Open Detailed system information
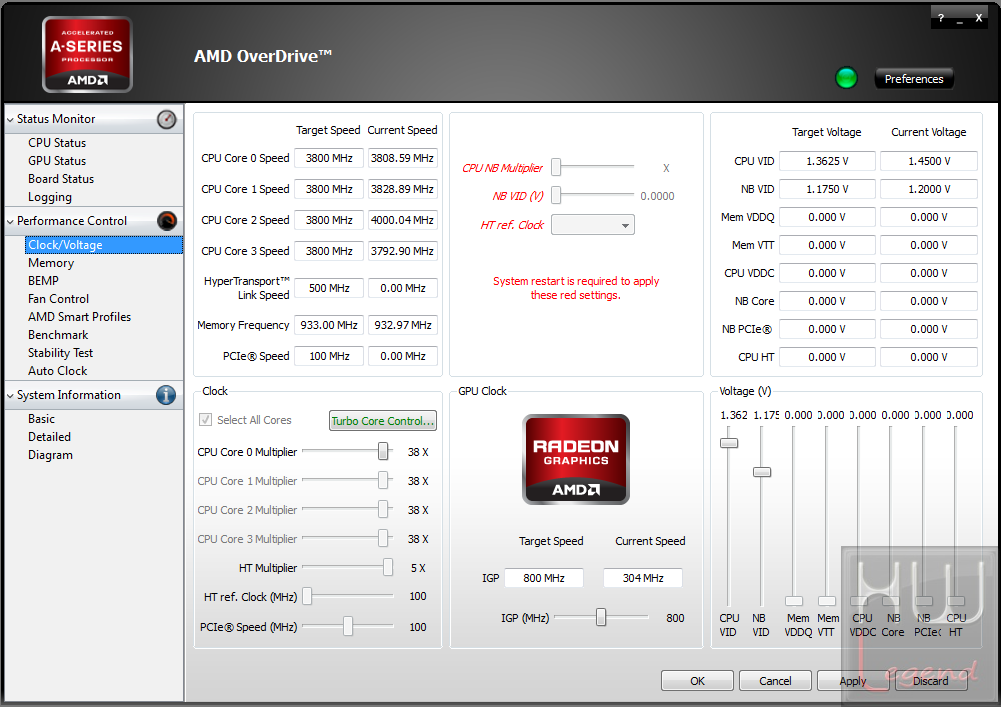 (x=49, y=437)
